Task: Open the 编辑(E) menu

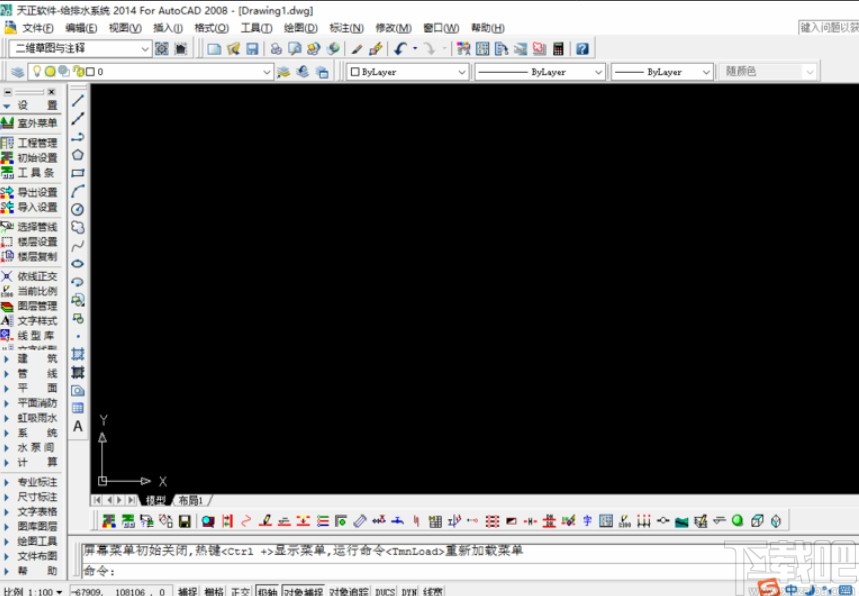Action: (81, 28)
